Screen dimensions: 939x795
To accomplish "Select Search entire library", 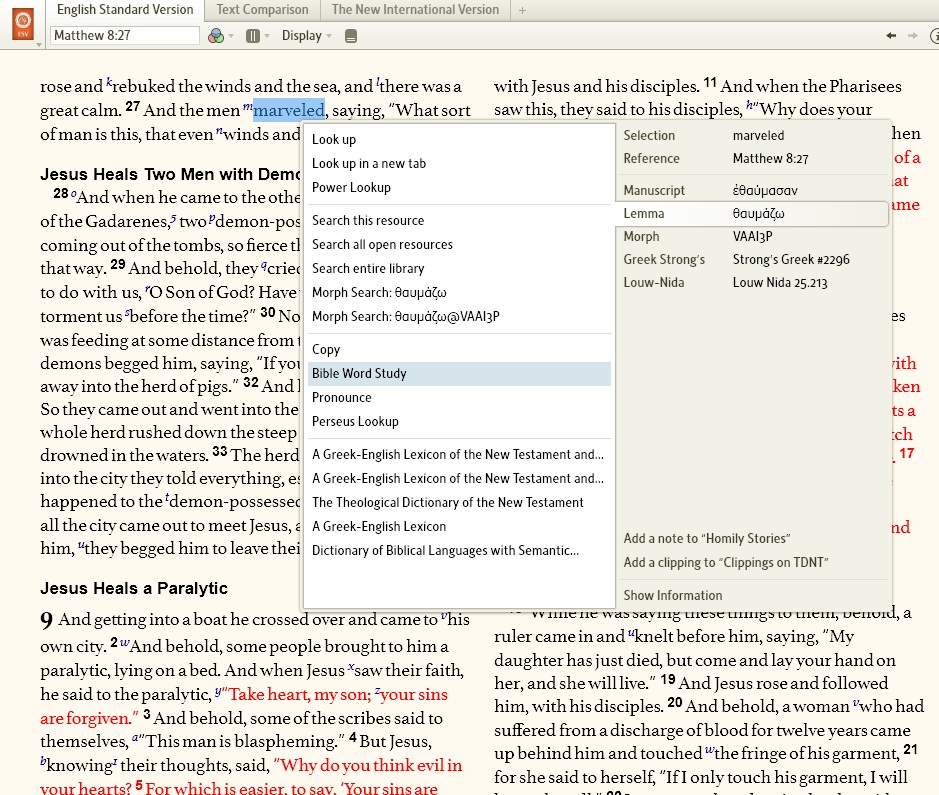I will [458, 268].
